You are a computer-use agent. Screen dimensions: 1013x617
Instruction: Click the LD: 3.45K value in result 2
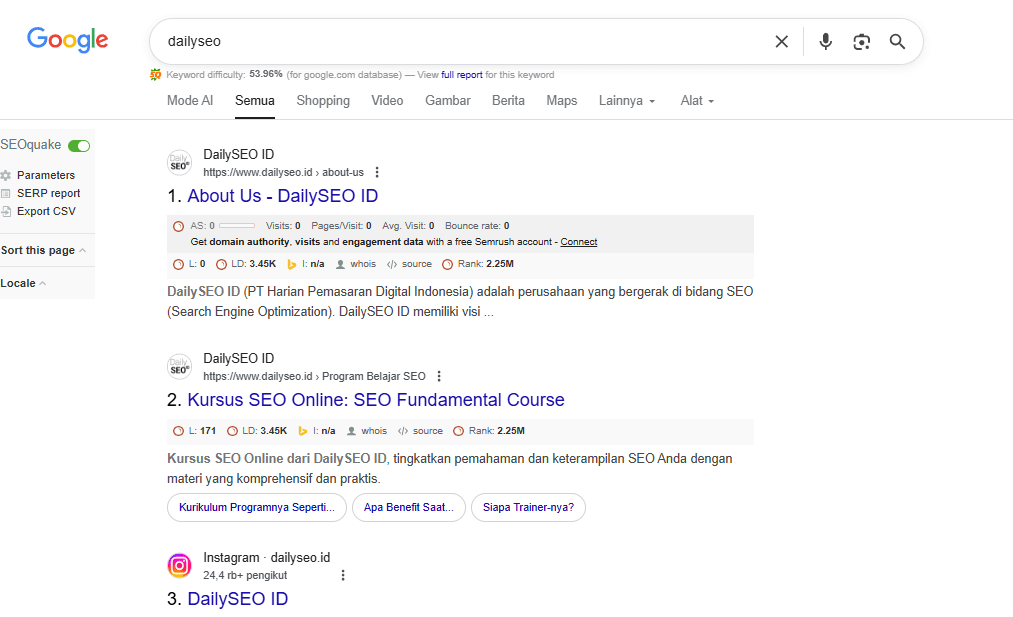click(273, 431)
